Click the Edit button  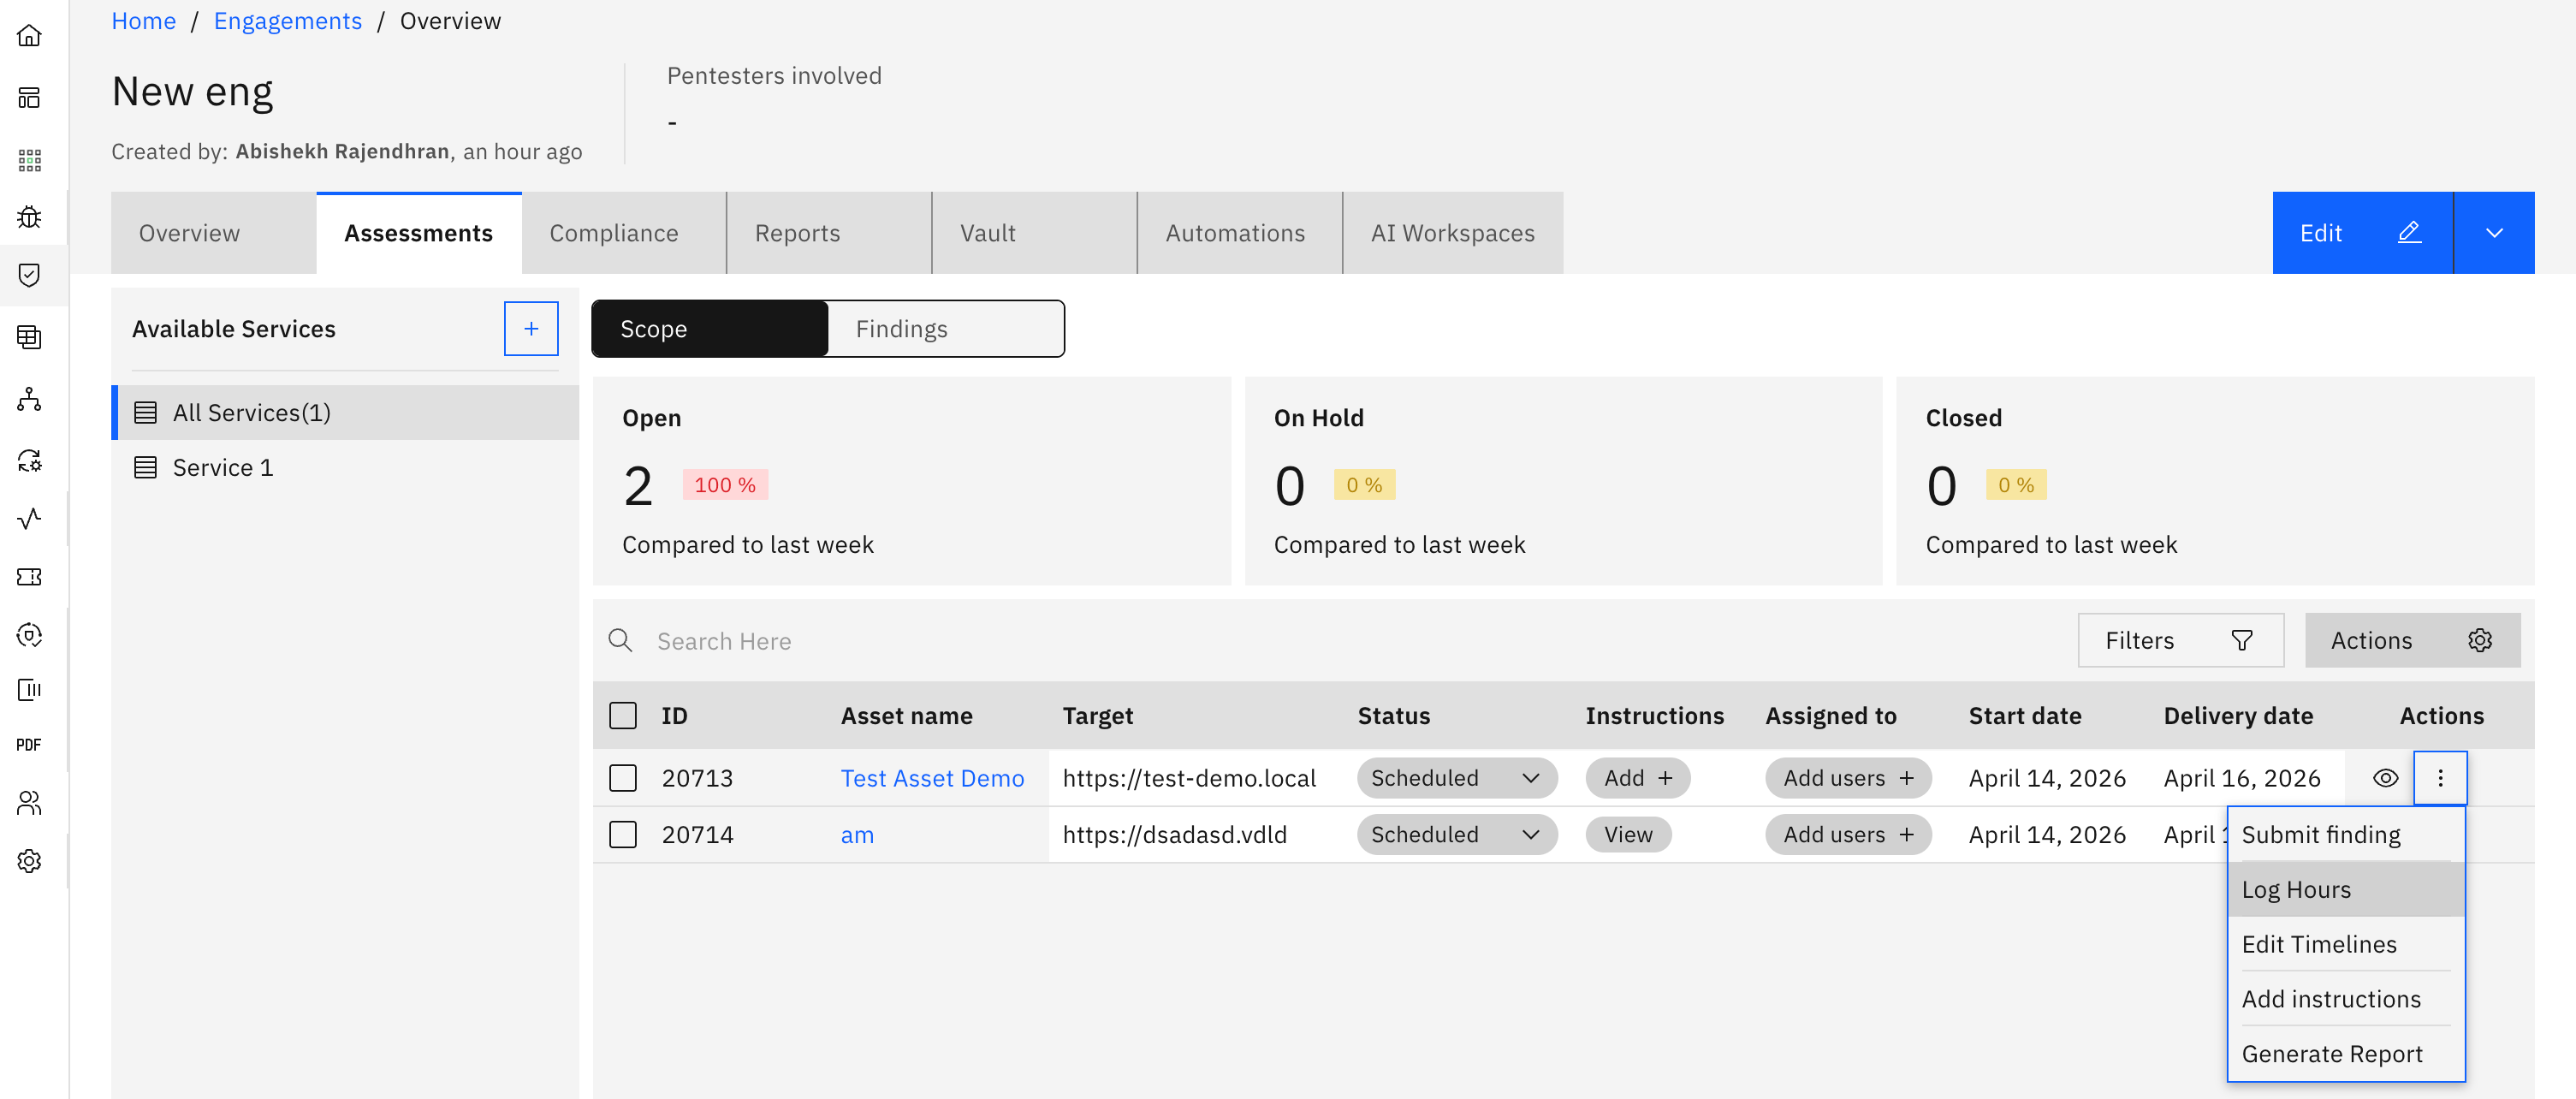click(x=2363, y=233)
